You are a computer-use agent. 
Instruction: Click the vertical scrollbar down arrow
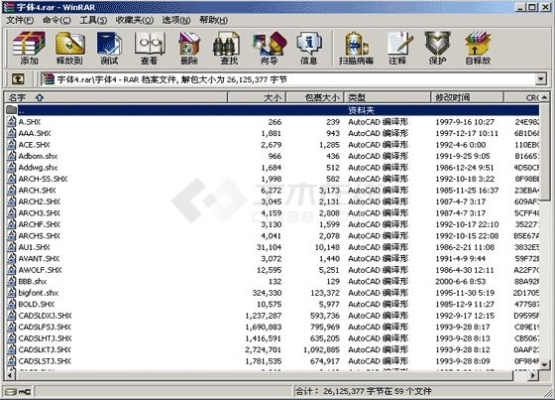[x=544, y=364]
